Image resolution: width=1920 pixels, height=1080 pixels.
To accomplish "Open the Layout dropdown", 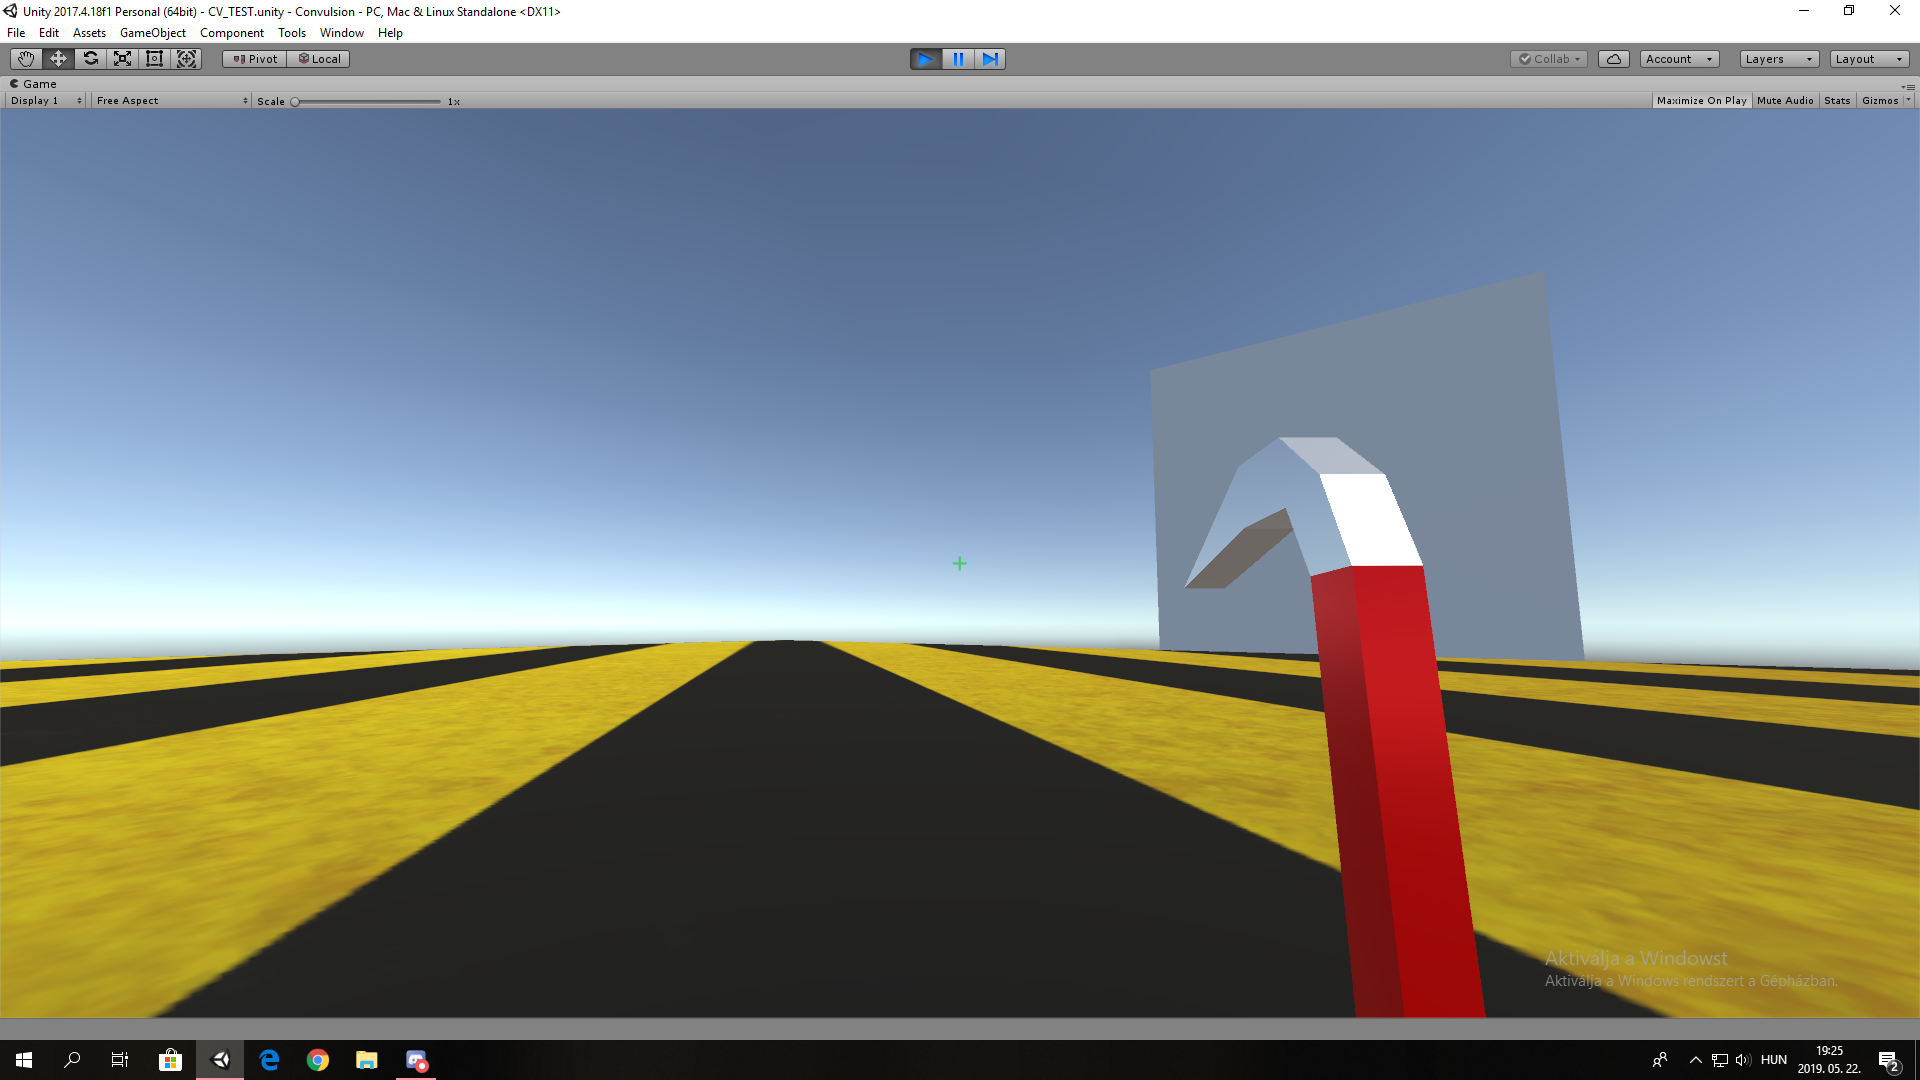I will click(1870, 59).
